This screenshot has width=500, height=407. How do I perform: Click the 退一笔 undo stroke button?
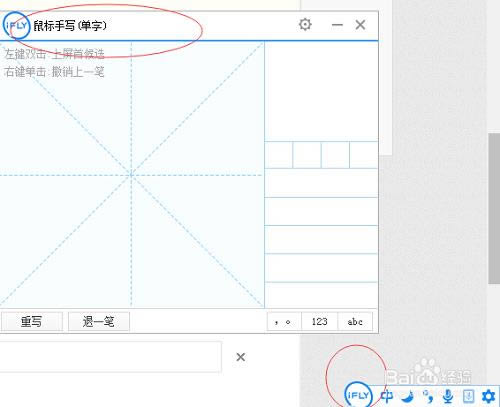[99, 321]
